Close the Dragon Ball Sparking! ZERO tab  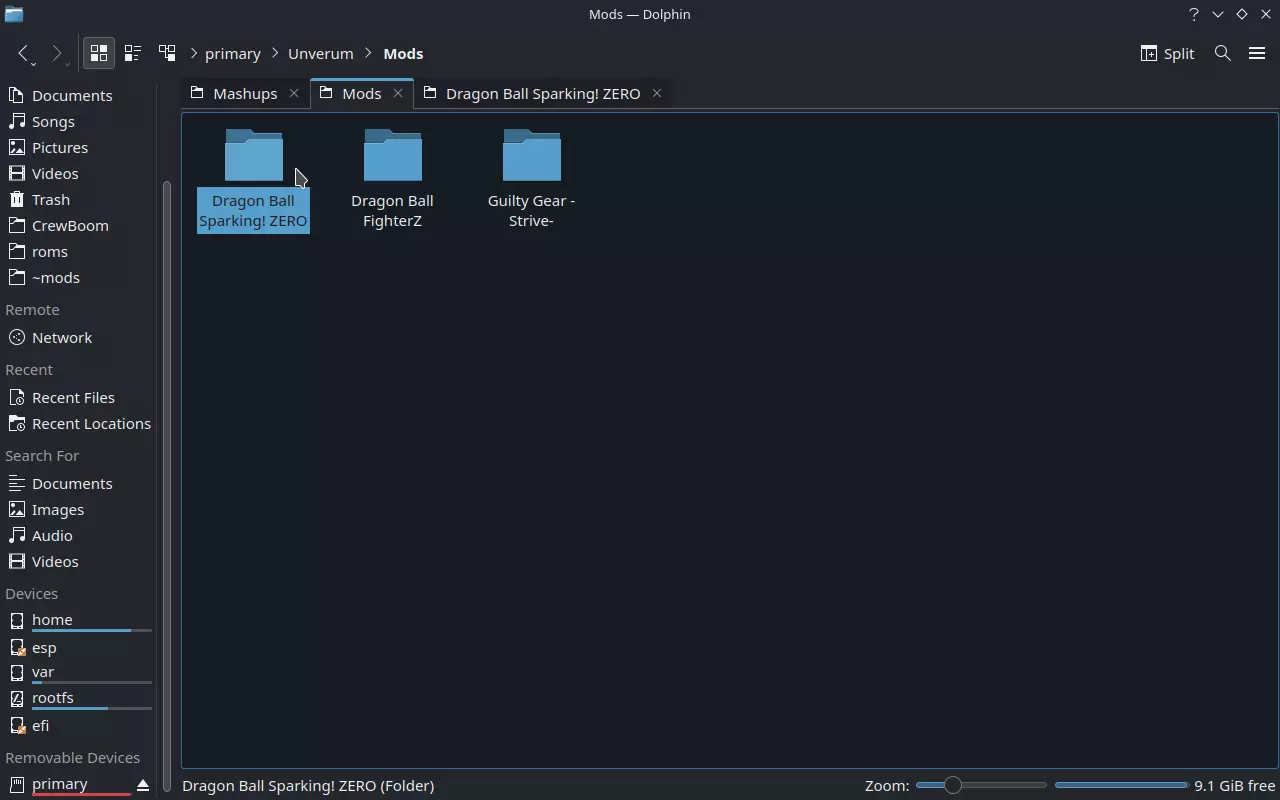(x=657, y=93)
